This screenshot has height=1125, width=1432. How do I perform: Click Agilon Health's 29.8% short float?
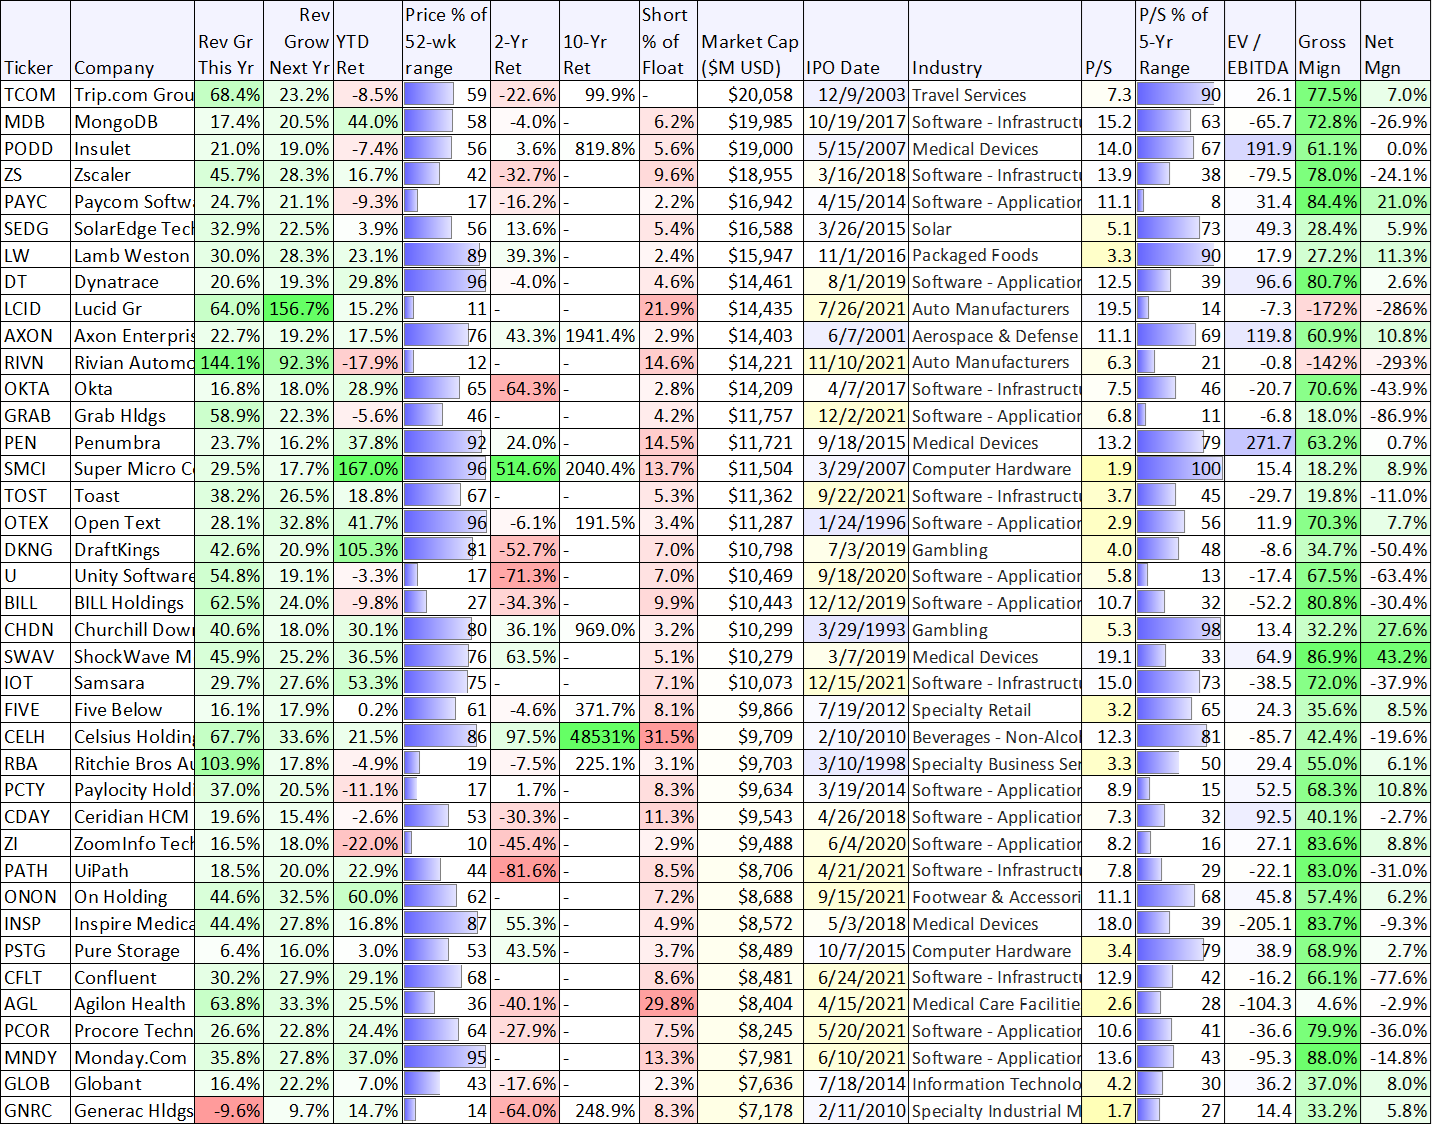point(668,1003)
